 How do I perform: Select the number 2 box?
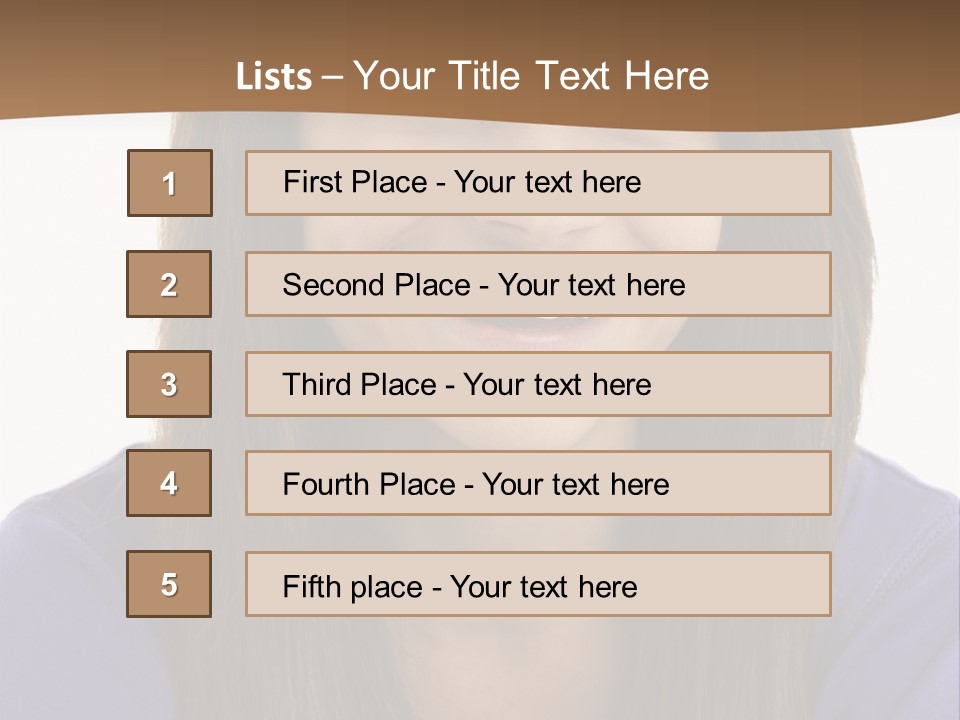pyautogui.click(x=169, y=285)
